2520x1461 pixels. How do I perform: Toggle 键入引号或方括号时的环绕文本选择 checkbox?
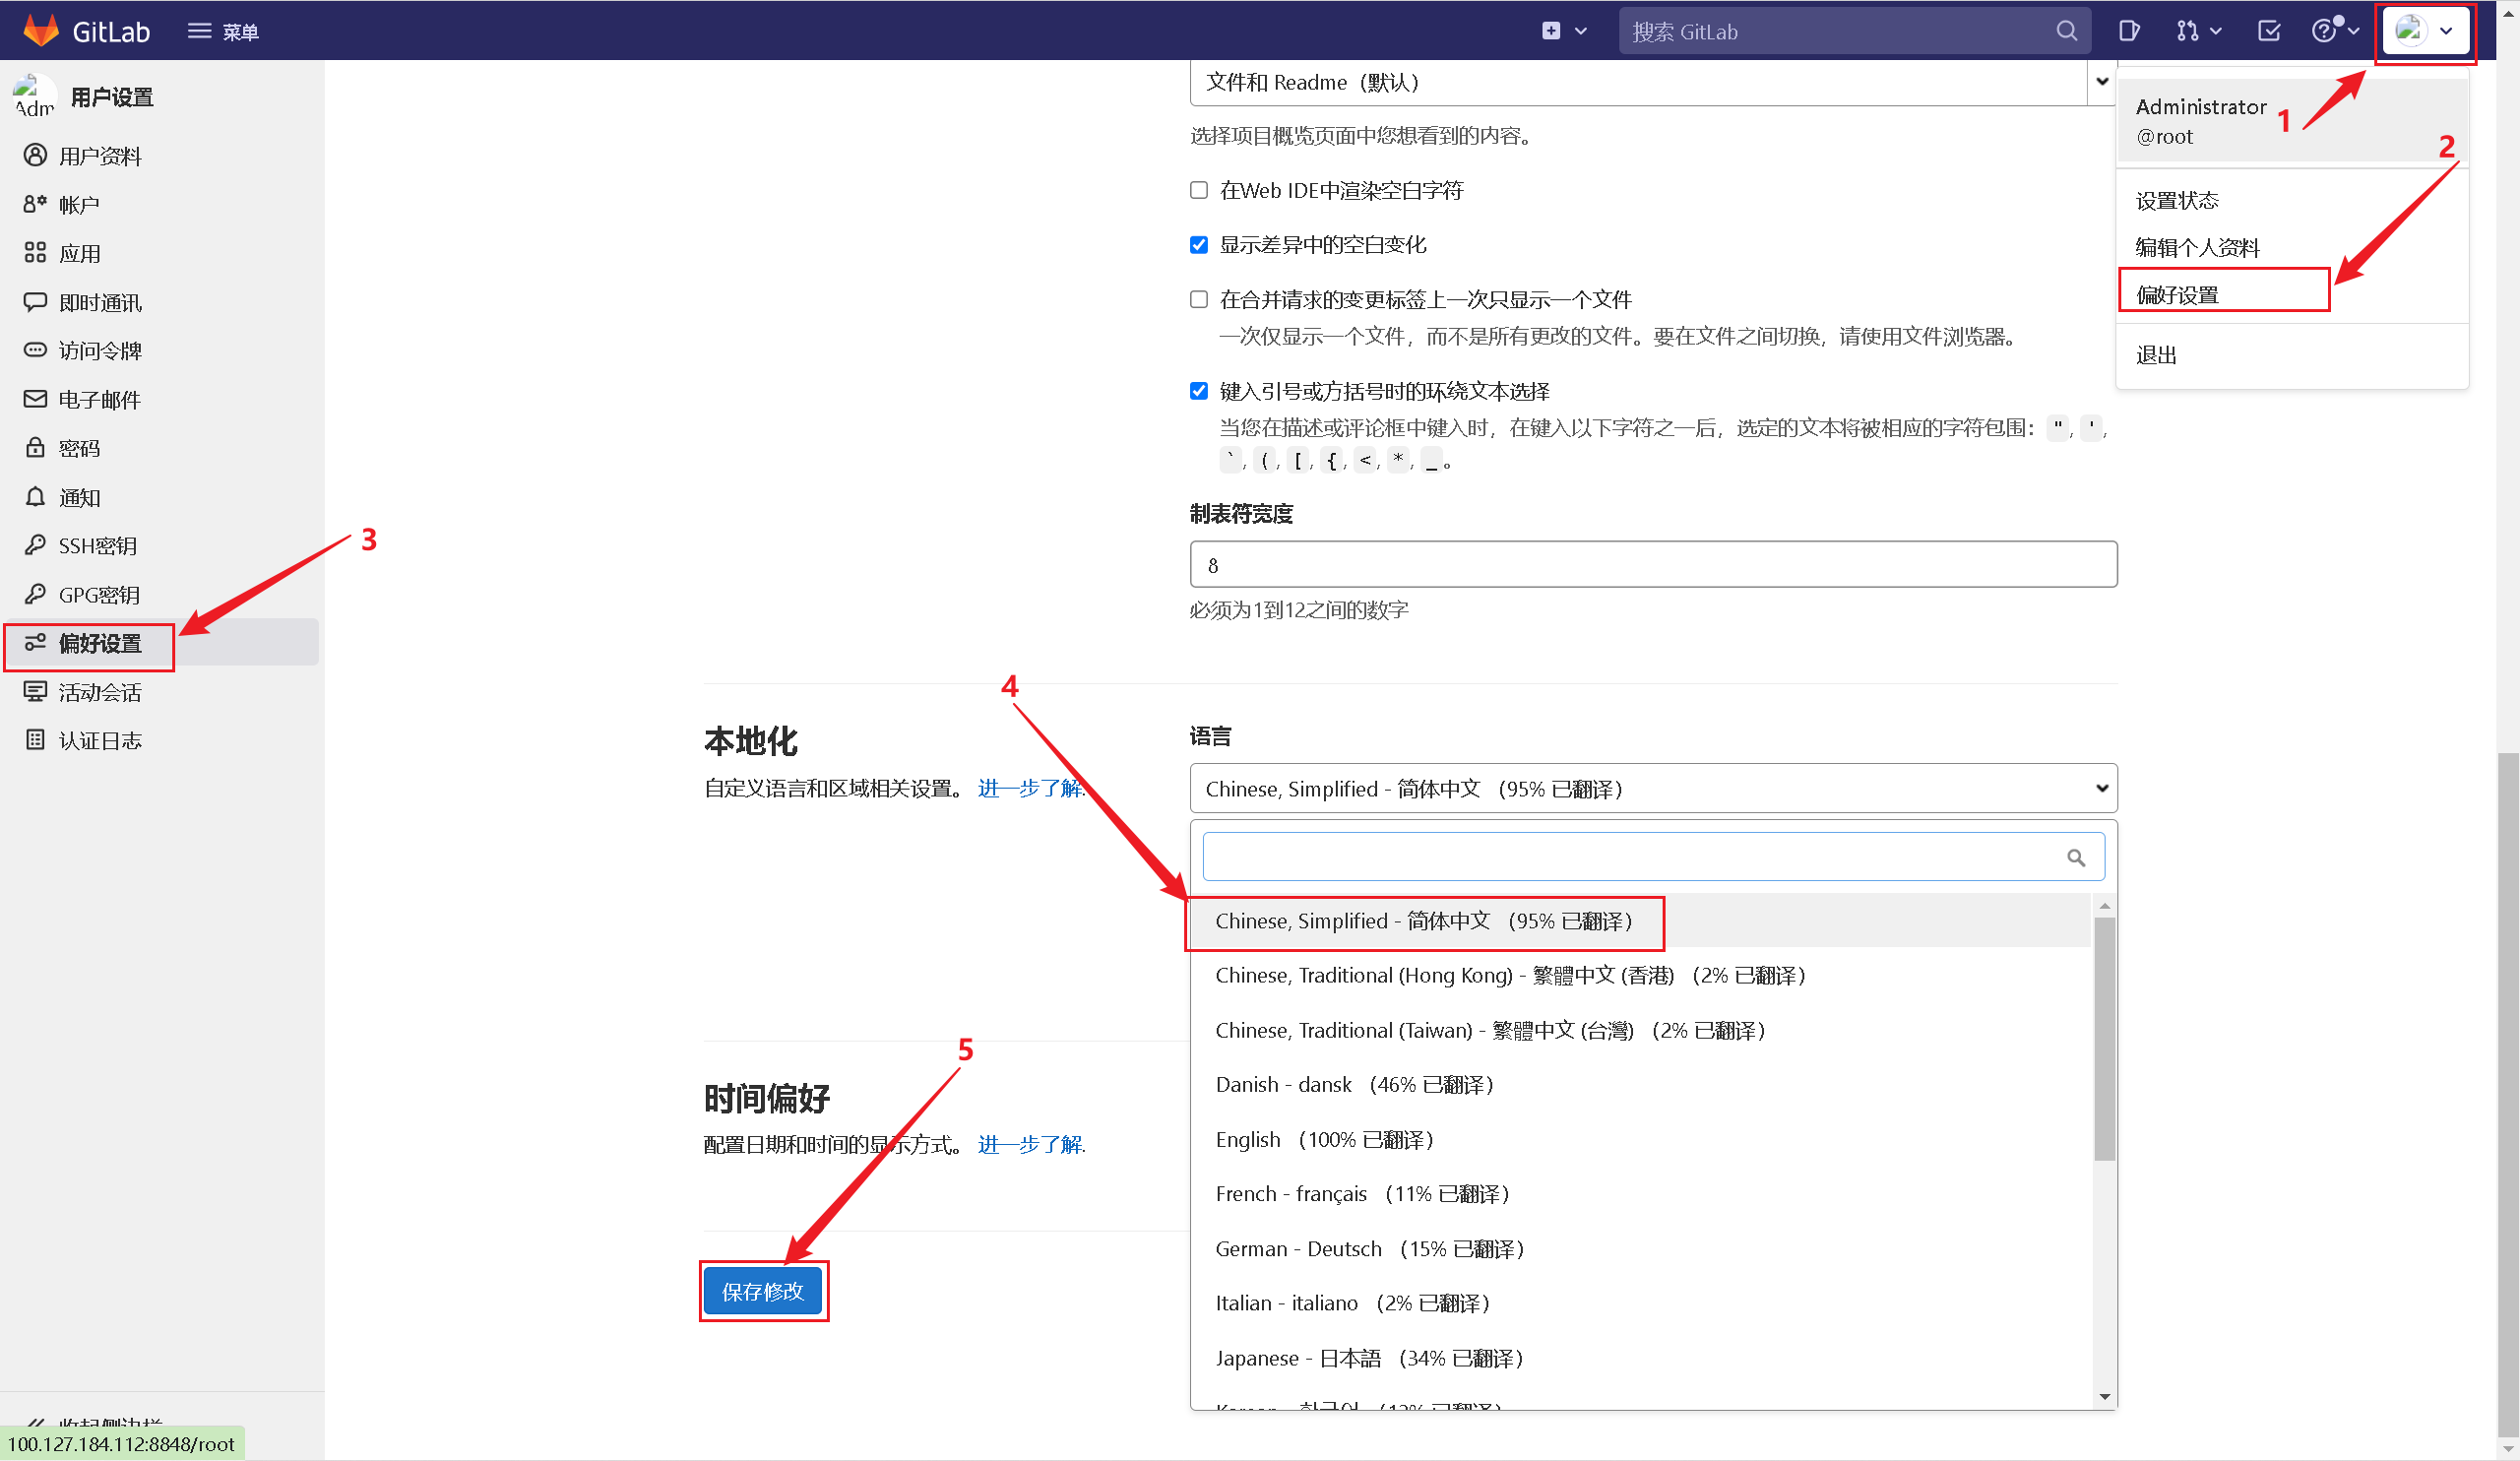1199,391
